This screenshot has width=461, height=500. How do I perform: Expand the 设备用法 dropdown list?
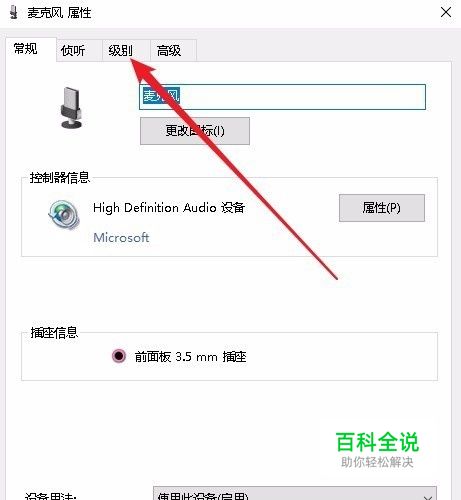click(x=295, y=493)
